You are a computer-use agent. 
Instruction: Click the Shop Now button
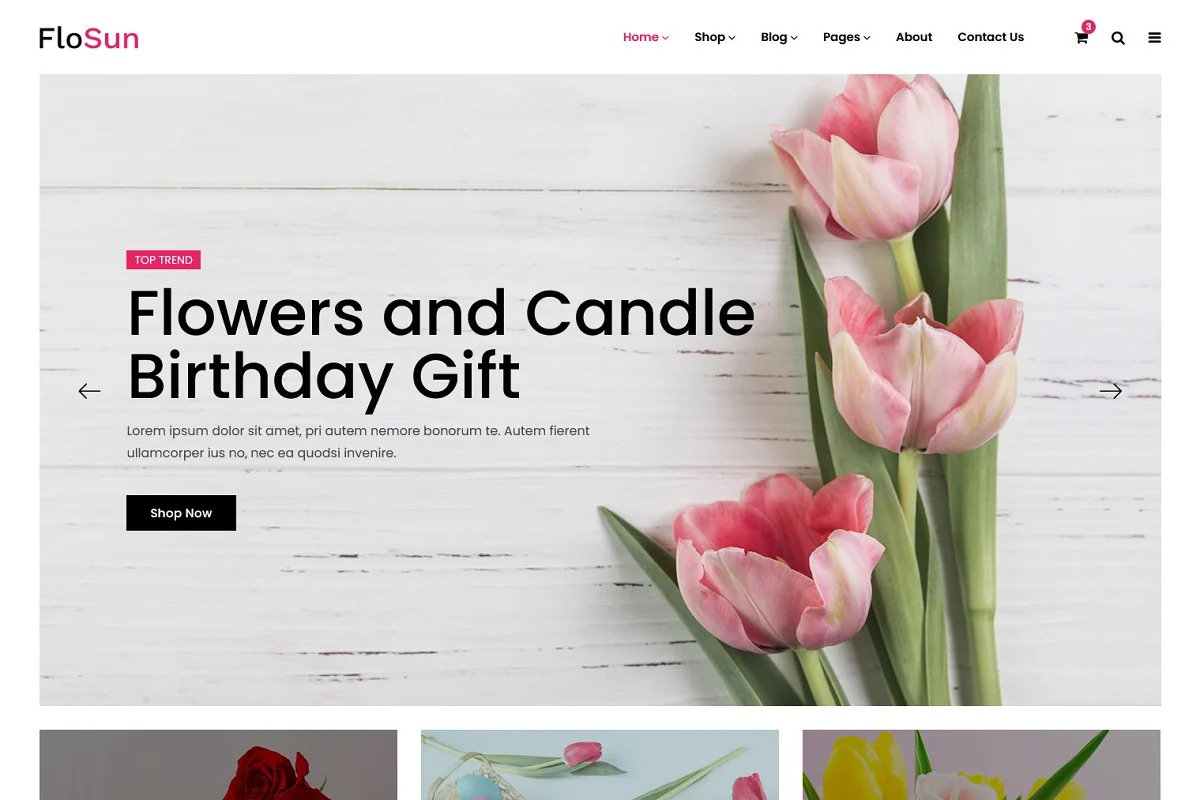[181, 513]
